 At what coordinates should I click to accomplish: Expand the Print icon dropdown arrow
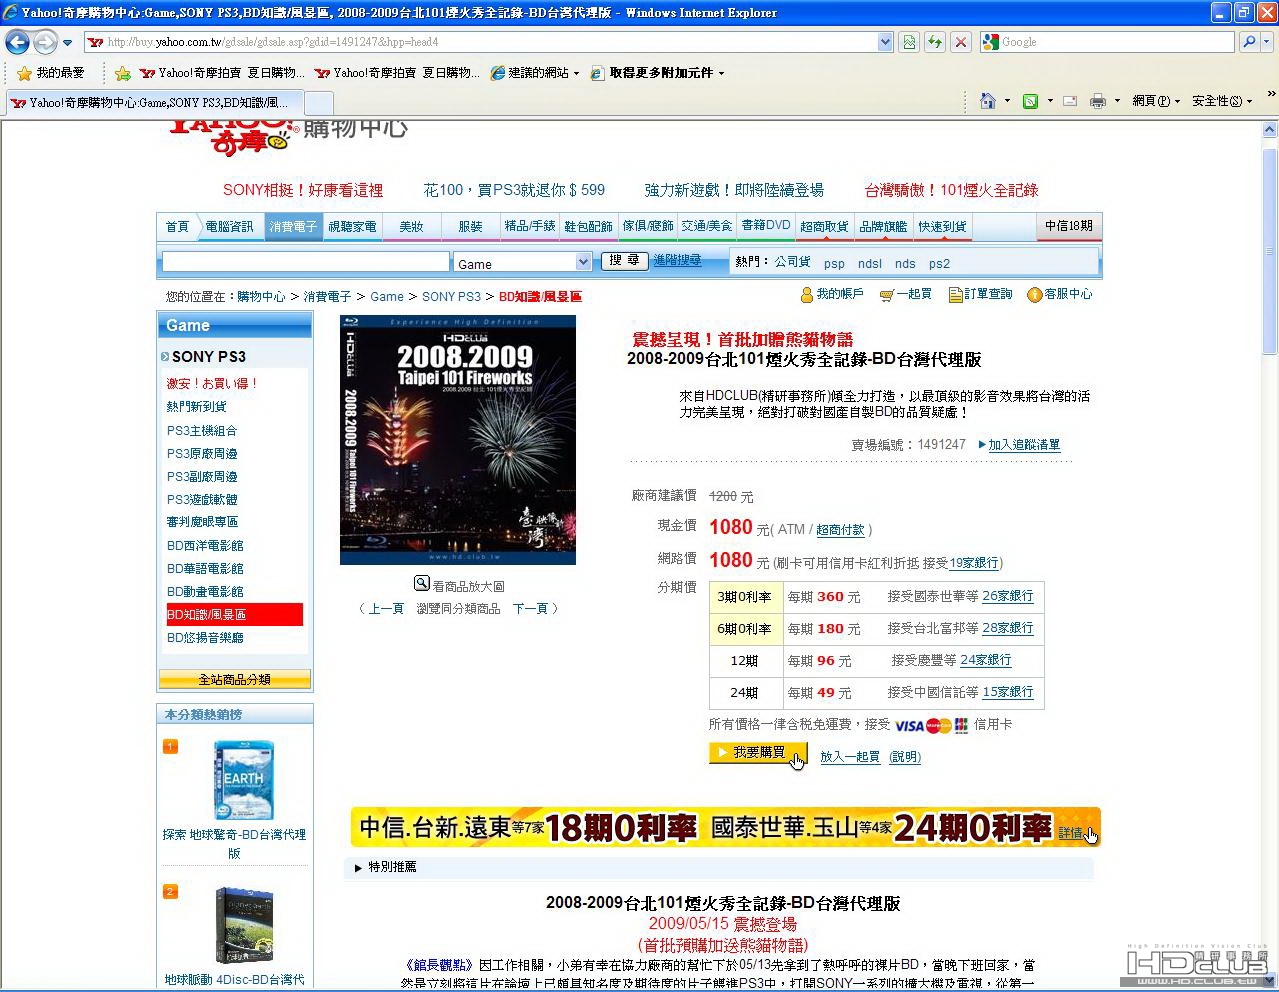(x=1117, y=101)
